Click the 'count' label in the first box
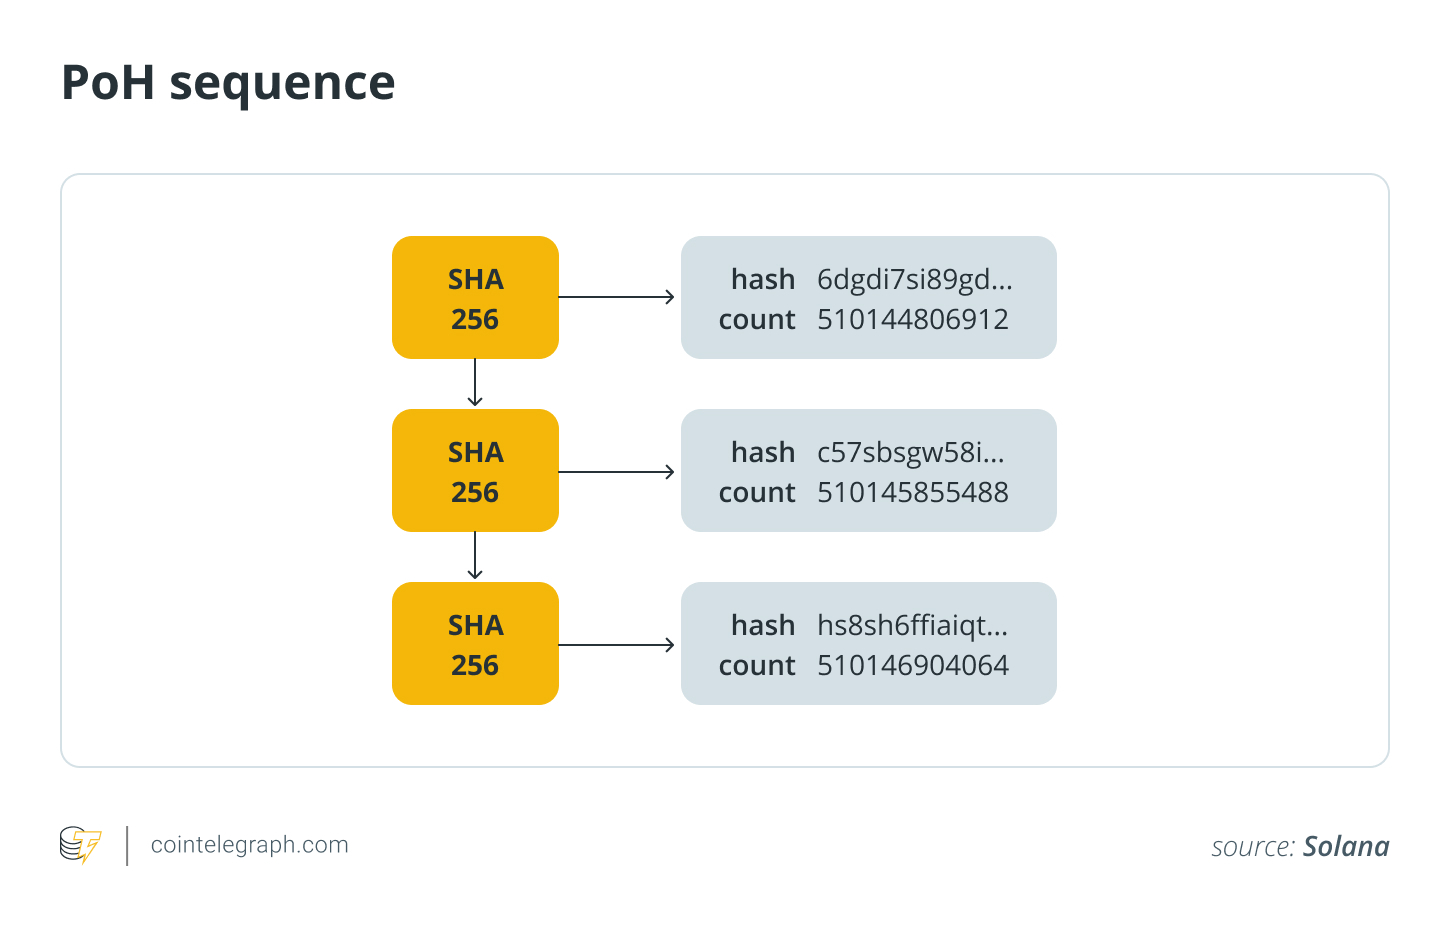Screen dimensions: 1450x926 tap(757, 320)
